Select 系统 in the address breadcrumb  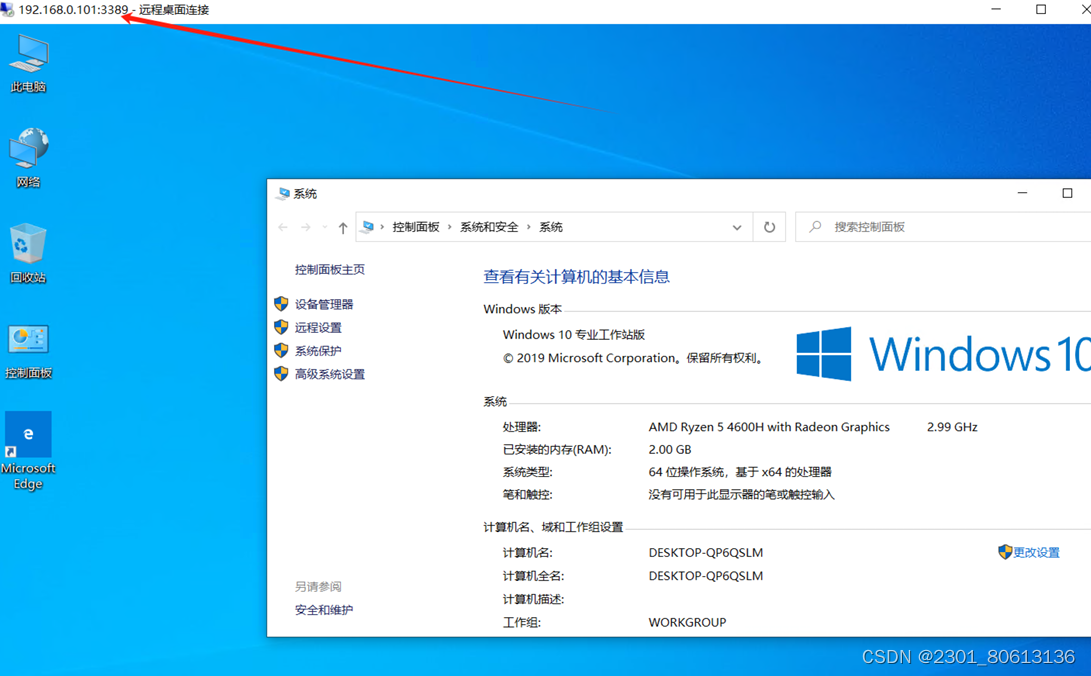[551, 227]
